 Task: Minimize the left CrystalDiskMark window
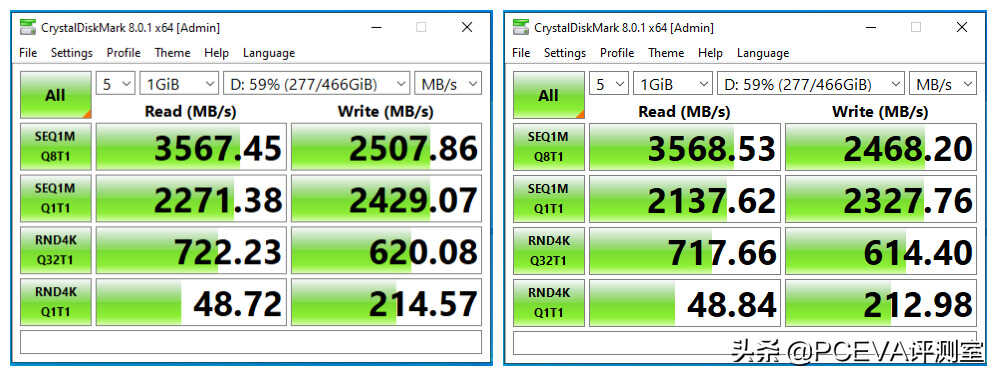(376, 27)
